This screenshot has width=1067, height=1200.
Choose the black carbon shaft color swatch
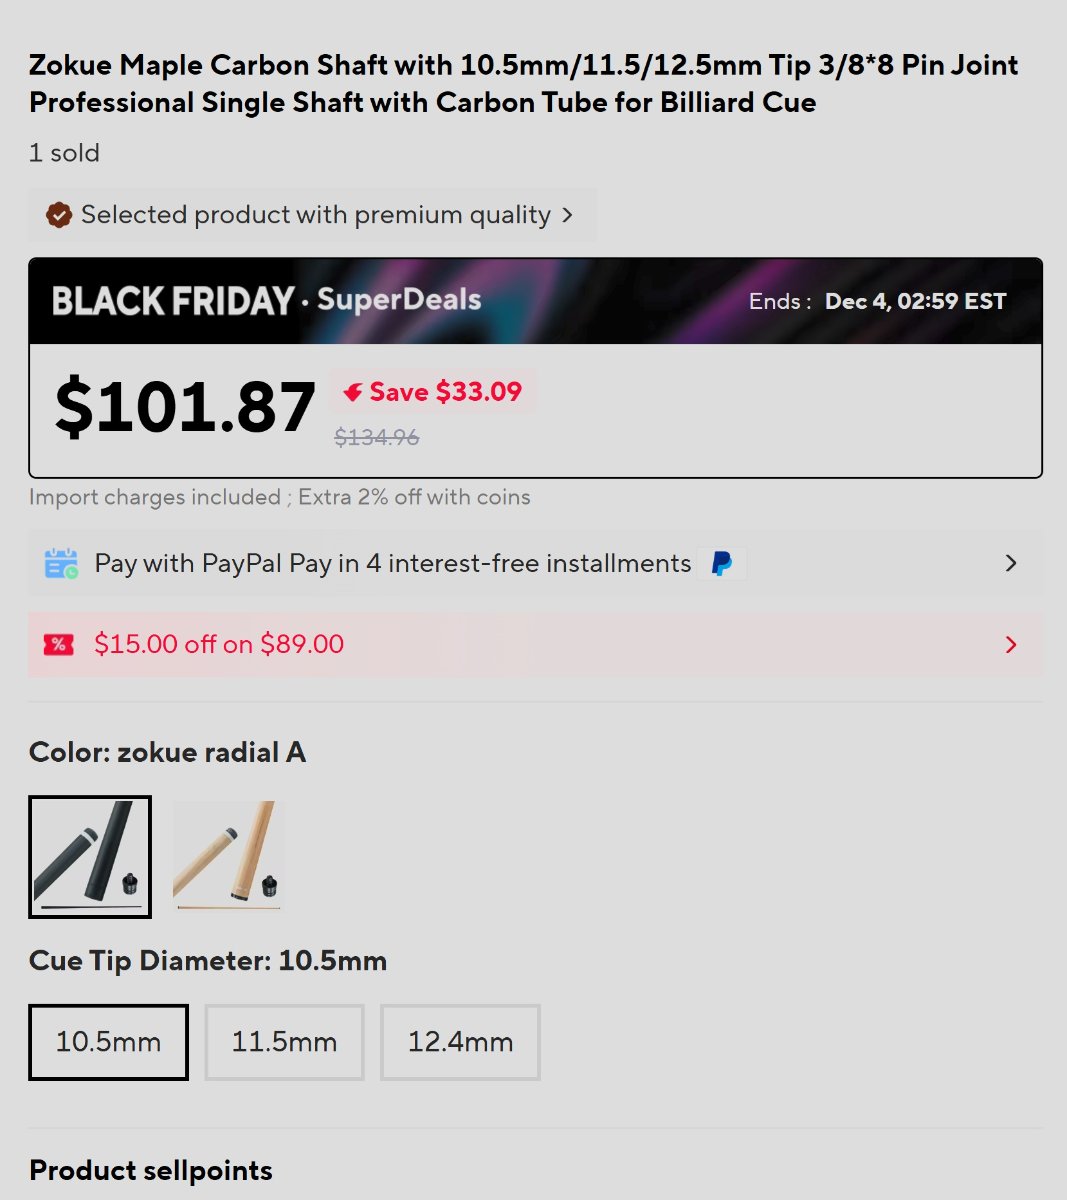click(x=90, y=857)
